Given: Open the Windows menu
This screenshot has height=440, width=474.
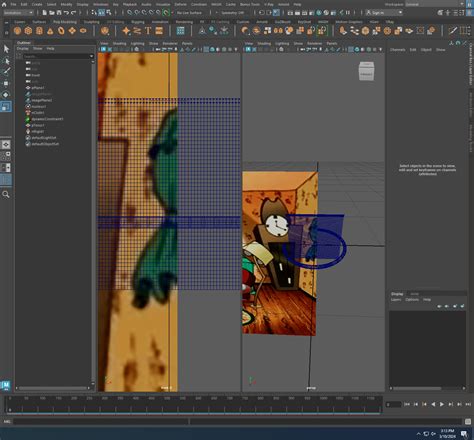Looking at the screenshot, I should (x=100, y=4).
